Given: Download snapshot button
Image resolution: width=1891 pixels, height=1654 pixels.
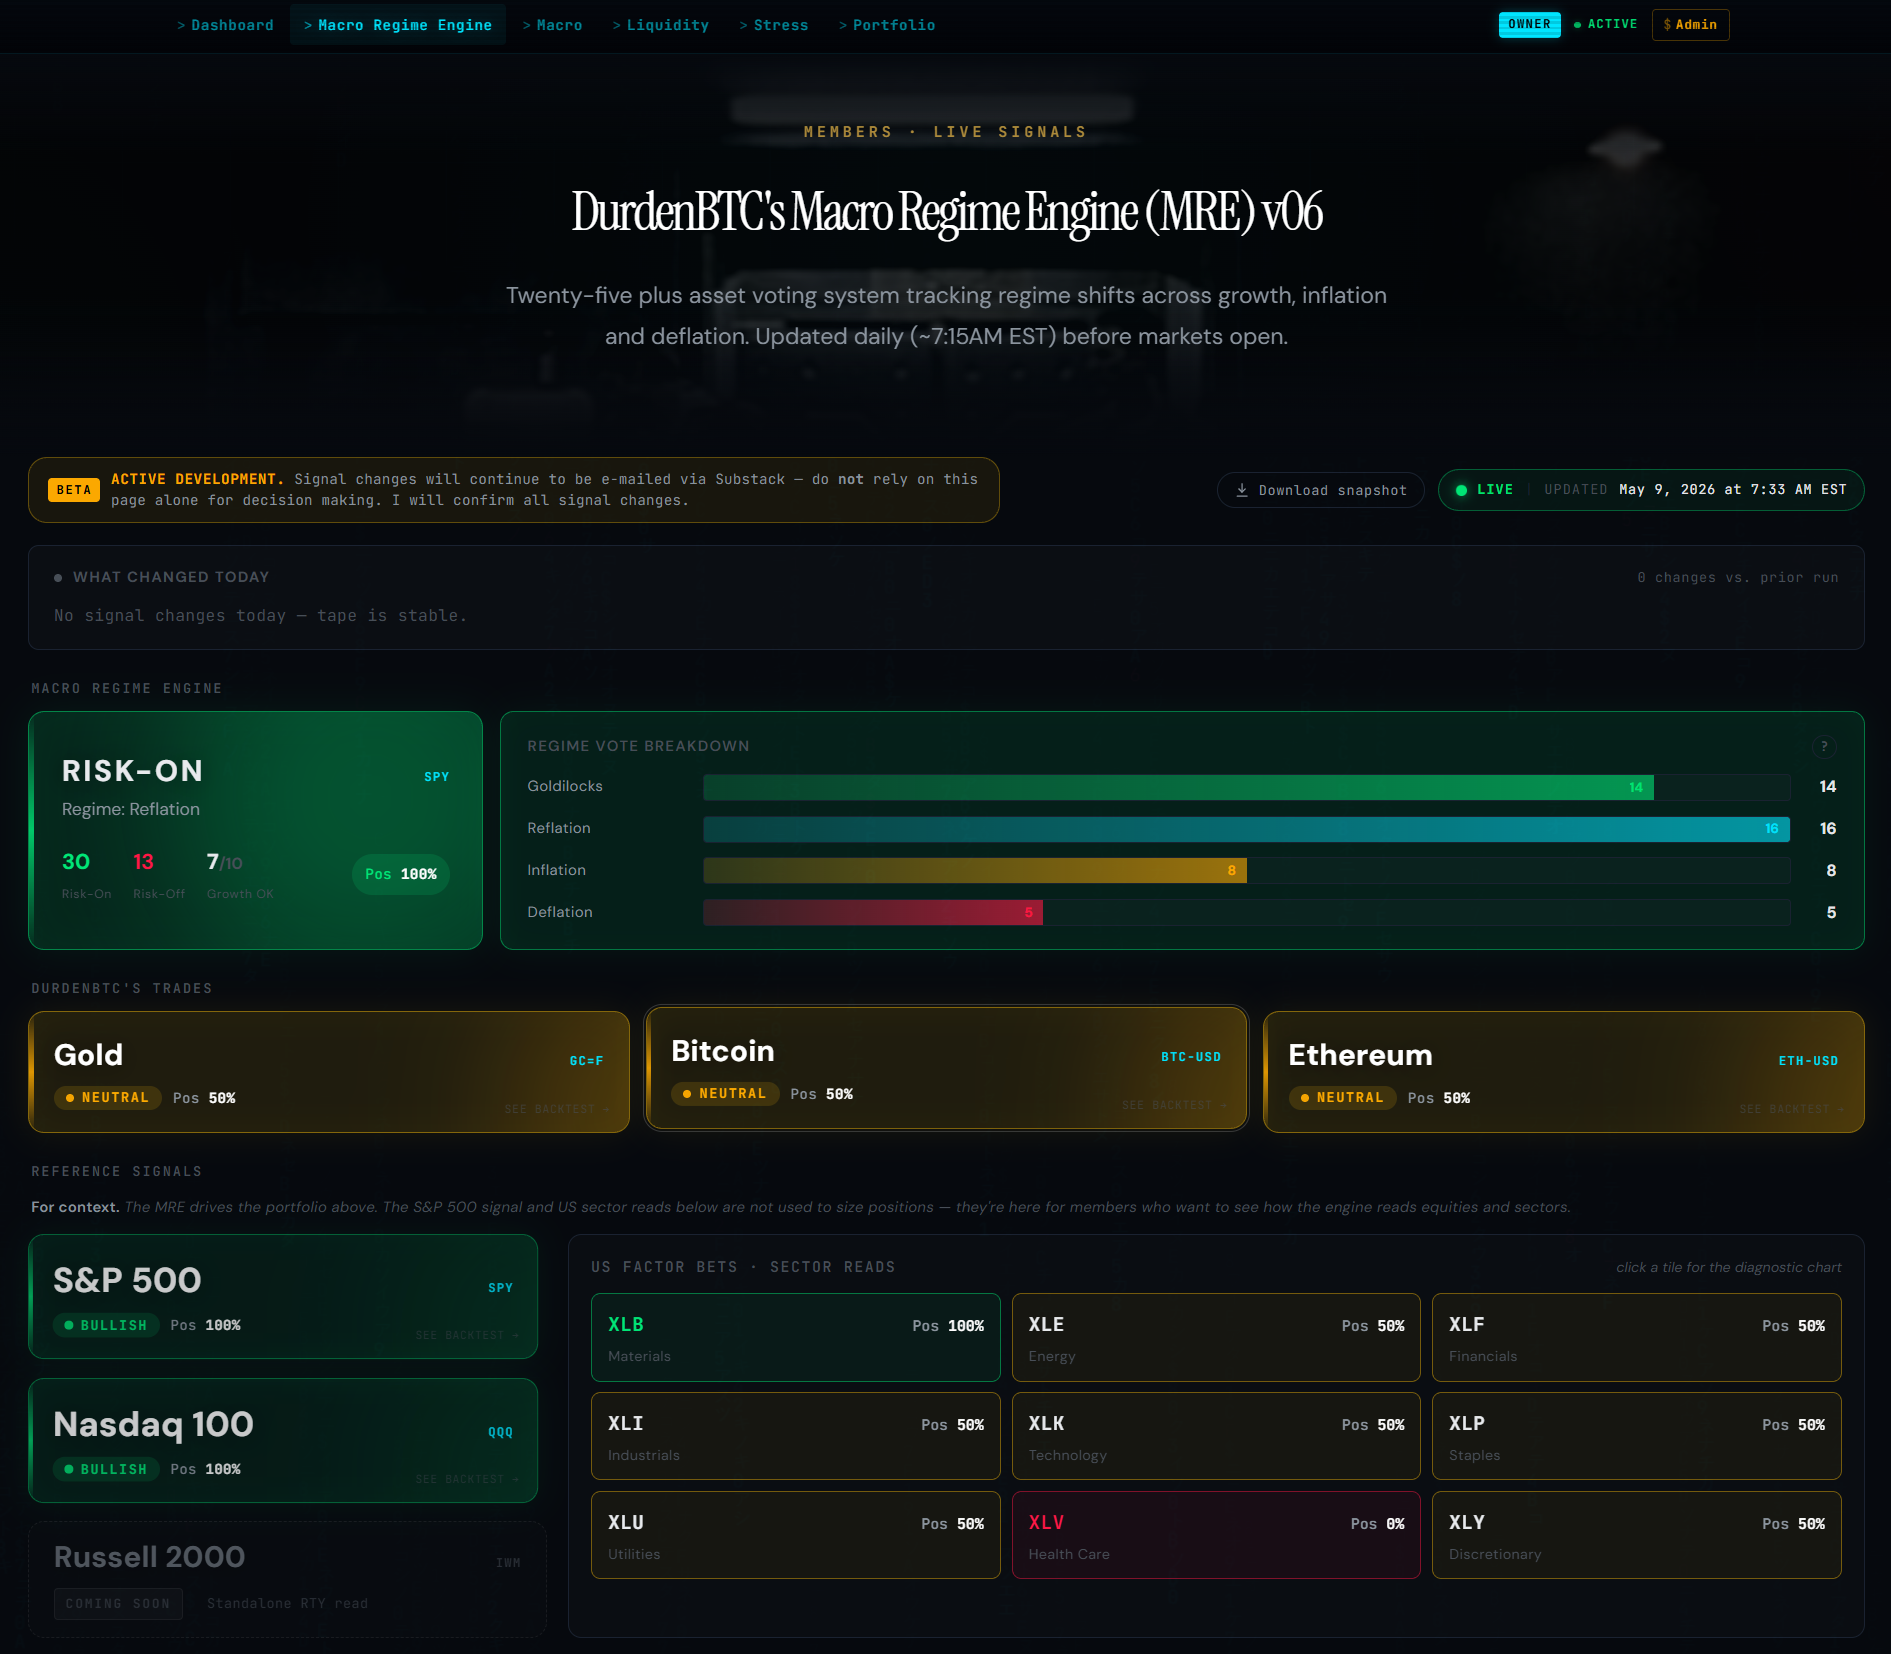Looking at the screenshot, I should point(1320,490).
